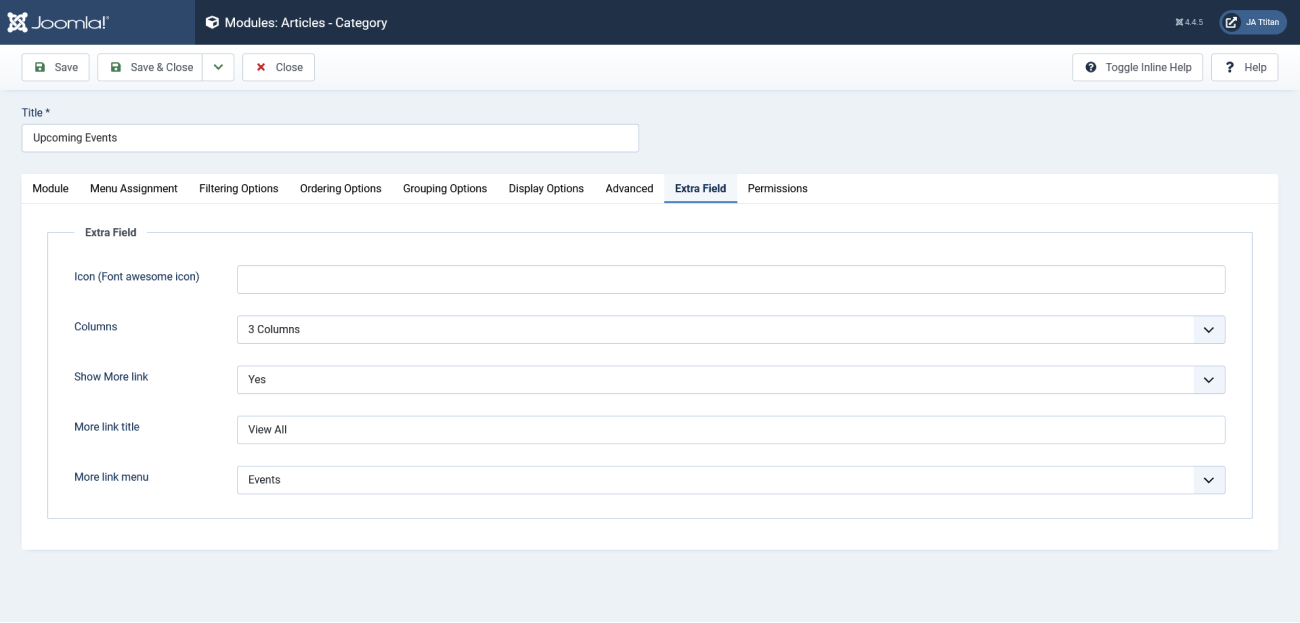
Task: Click the module cube icon beside title
Action: coord(212,22)
